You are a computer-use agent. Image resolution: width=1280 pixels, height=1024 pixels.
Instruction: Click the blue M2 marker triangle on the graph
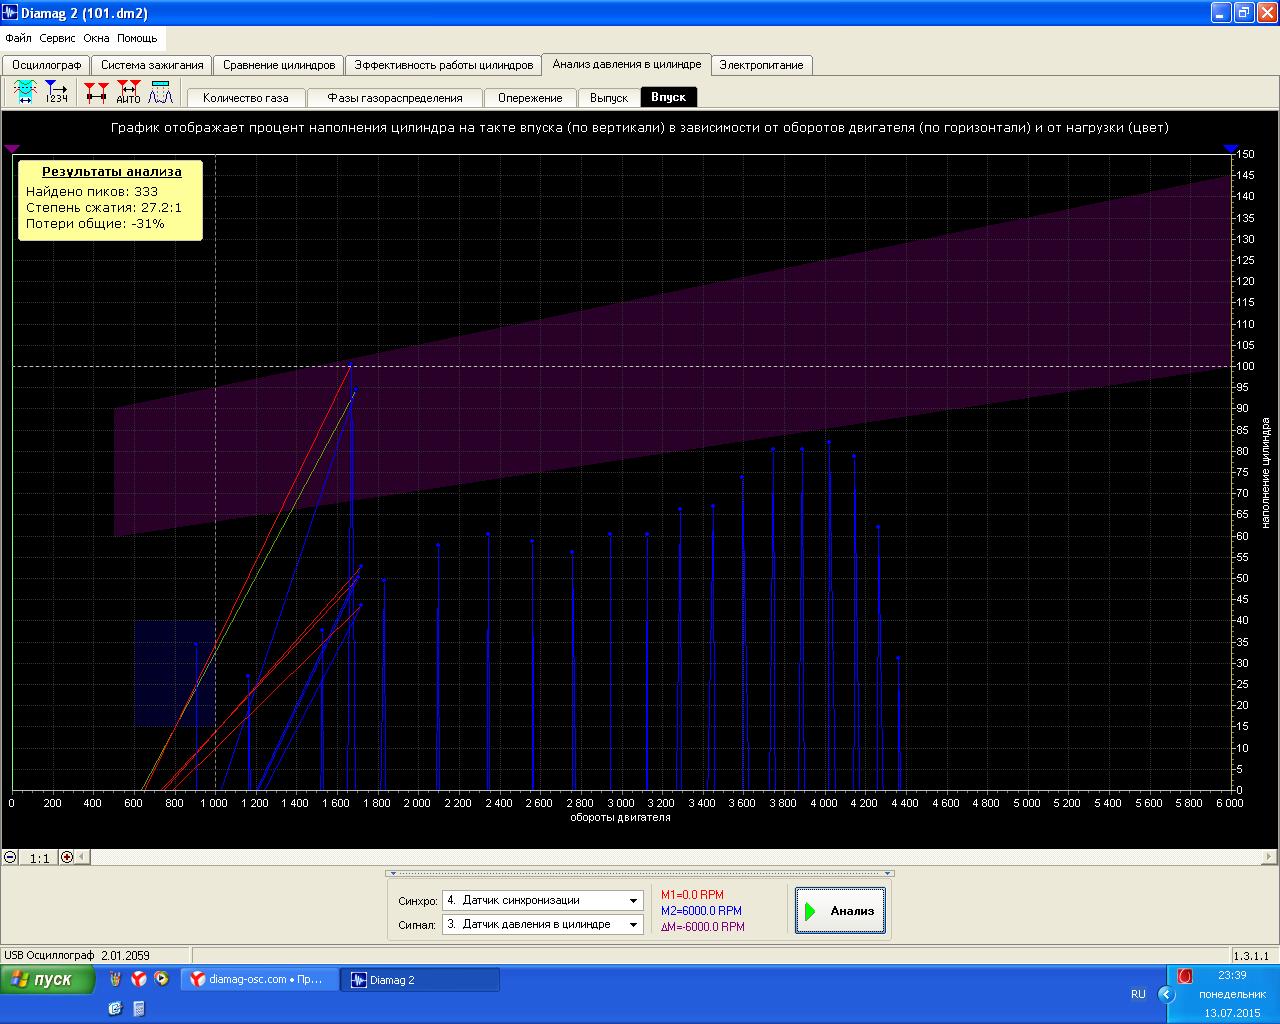point(1232,148)
